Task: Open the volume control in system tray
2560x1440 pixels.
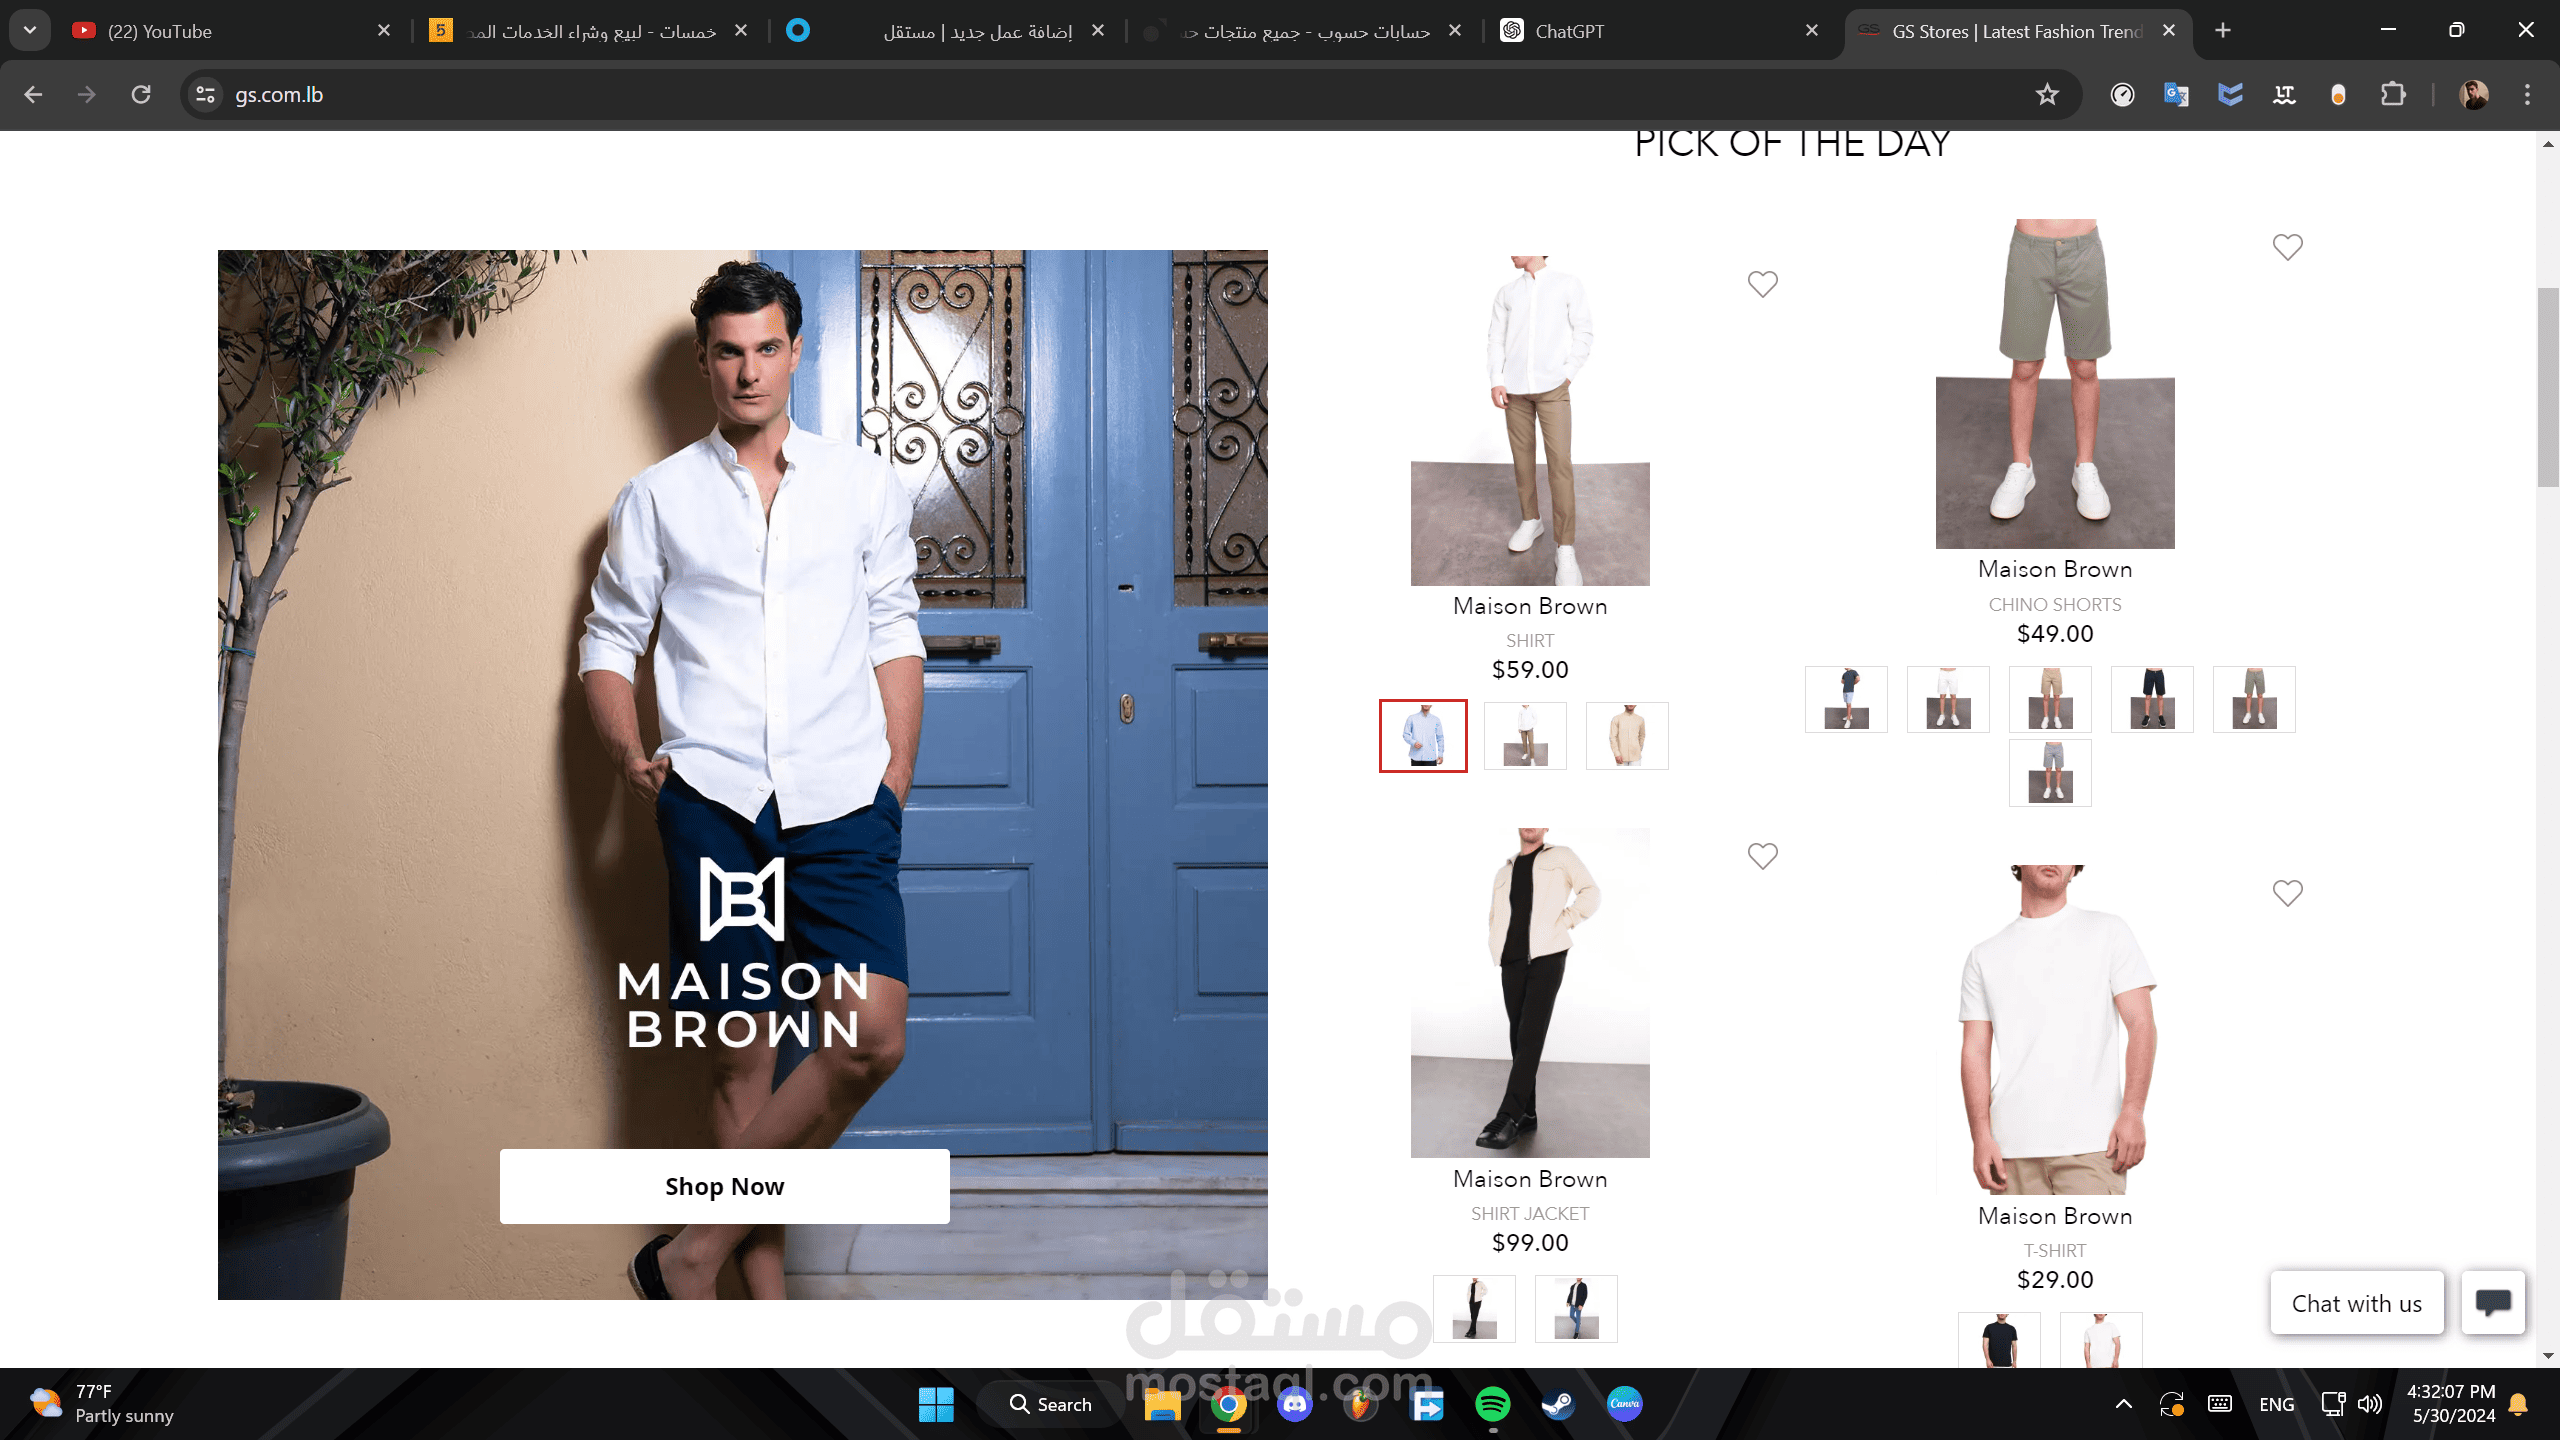Action: pyautogui.click(x=2369, y=1404)
